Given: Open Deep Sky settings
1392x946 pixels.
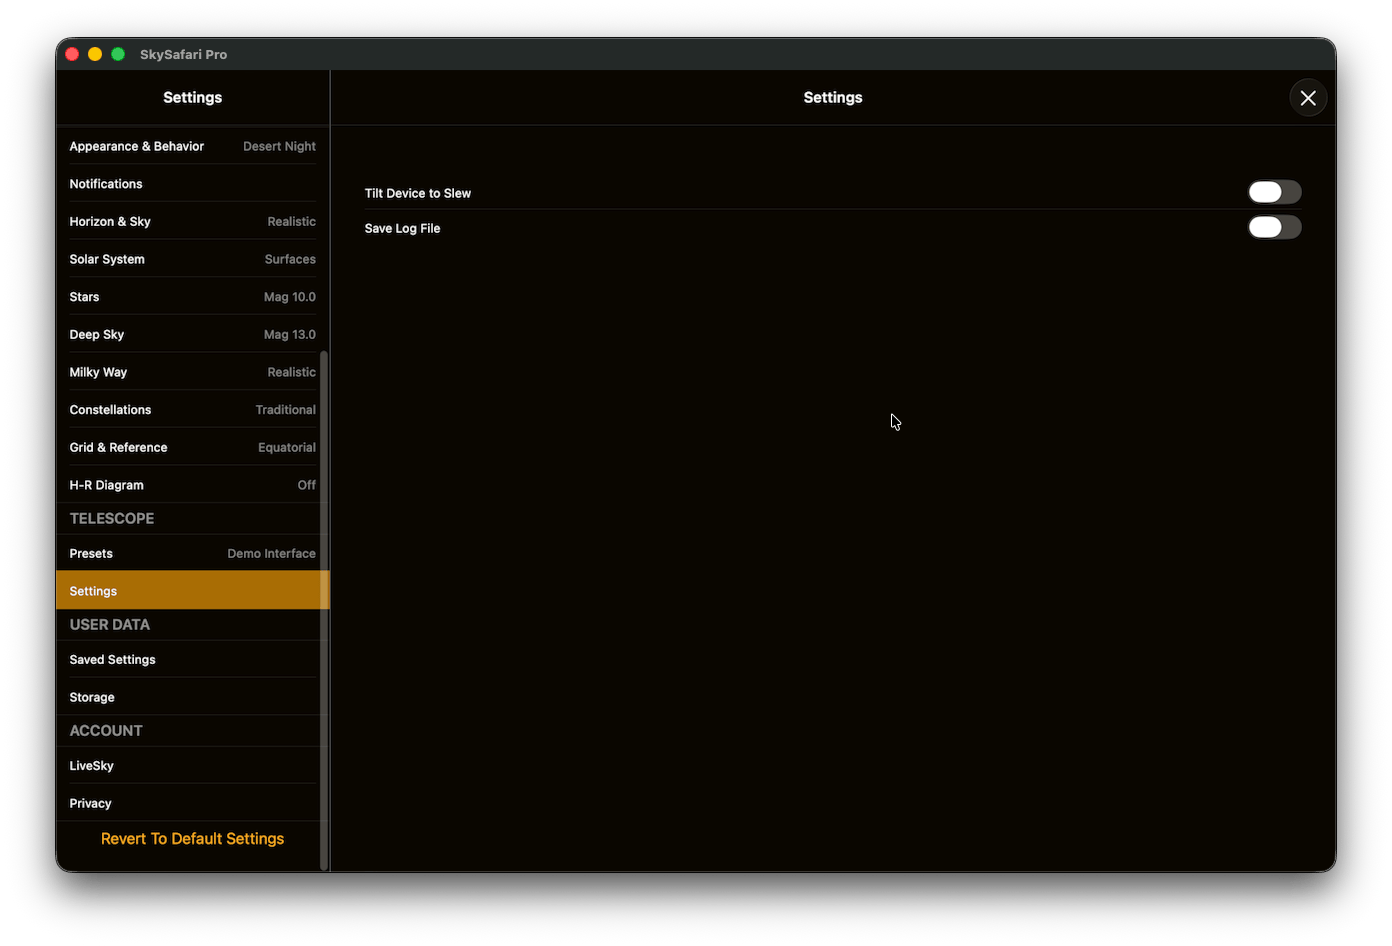Looking at the screenshot, I should click(x=192, y=335).
